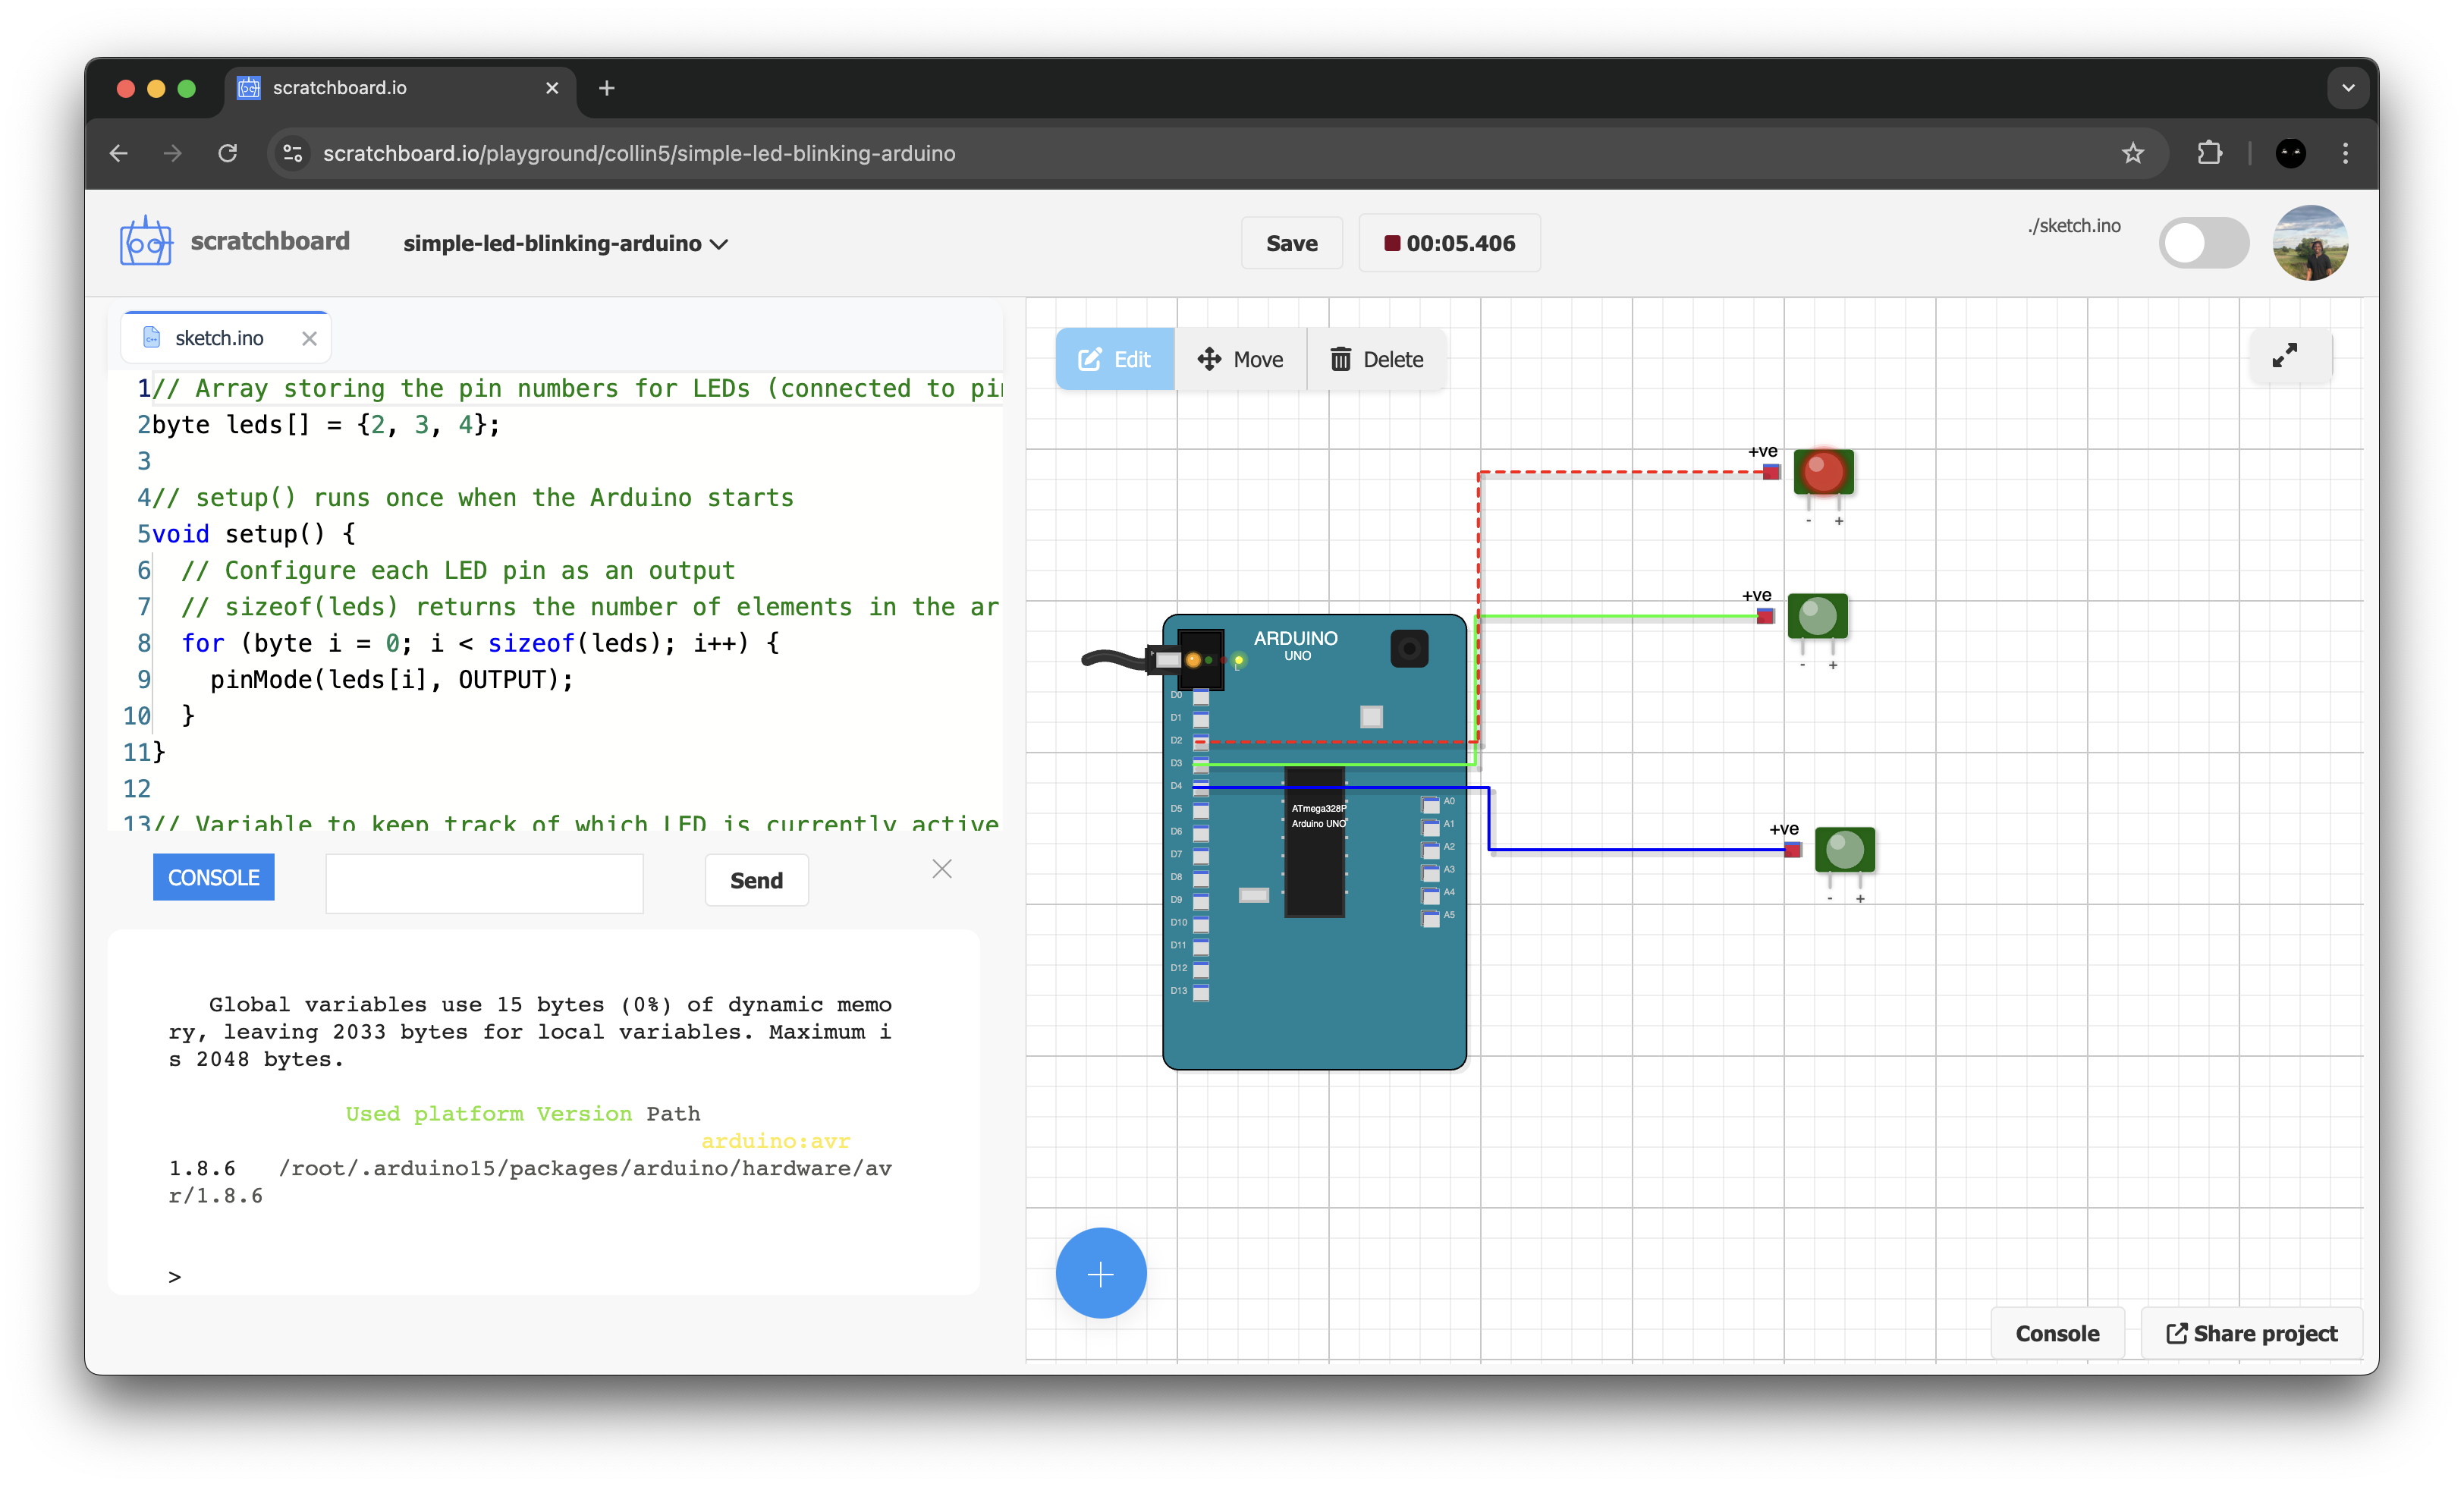Image resolution: width=2464 pixels, height=1487 pixels.
Task: Open the simple-led-blinking-arduino project dropdown
Action: (565, 244)
